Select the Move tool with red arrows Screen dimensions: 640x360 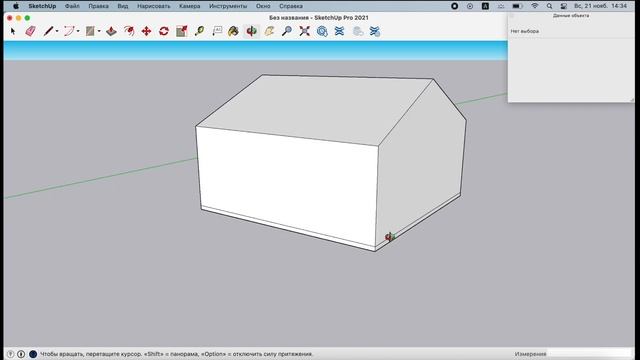pos(146,31)
